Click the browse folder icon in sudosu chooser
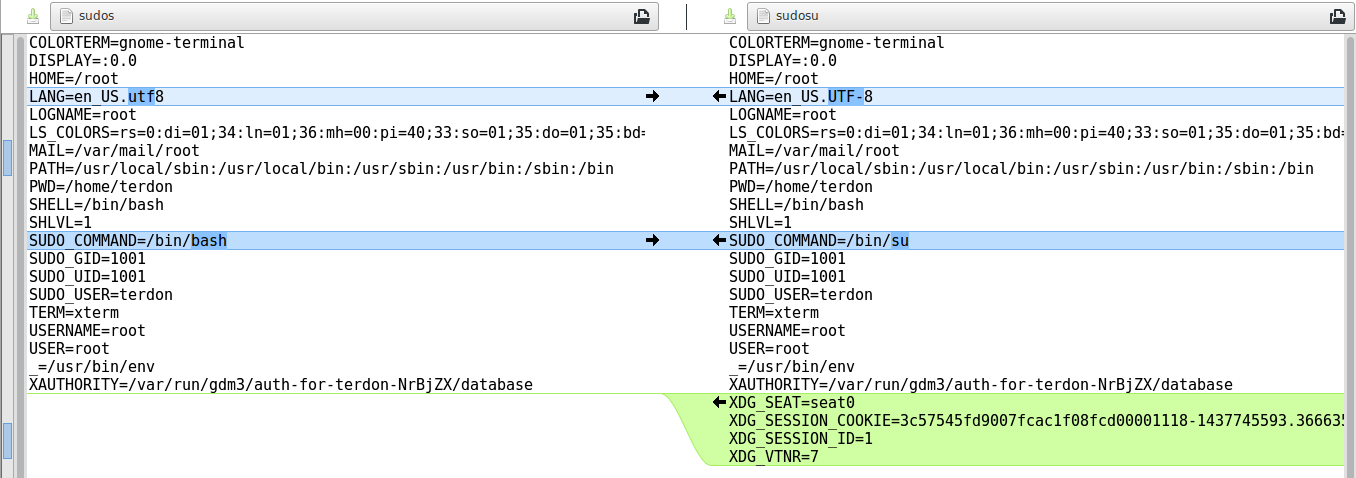Screen dimensions: 1356x478 tap(1338, 16)
